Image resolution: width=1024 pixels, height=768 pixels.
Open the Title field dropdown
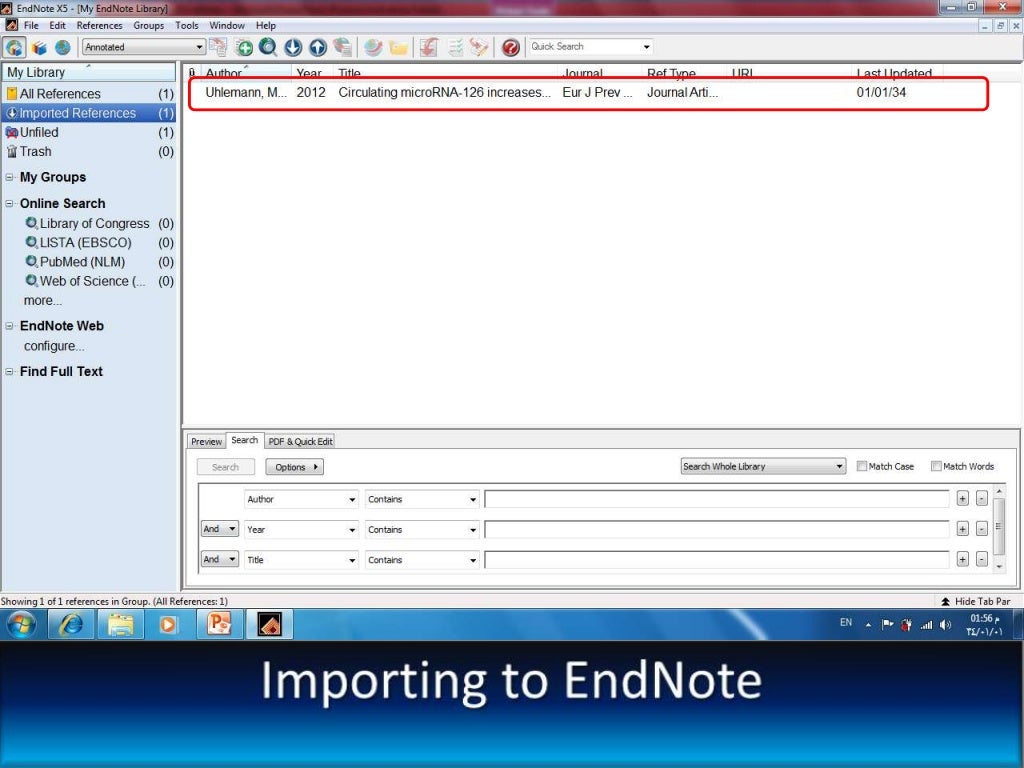coord(301,560)
